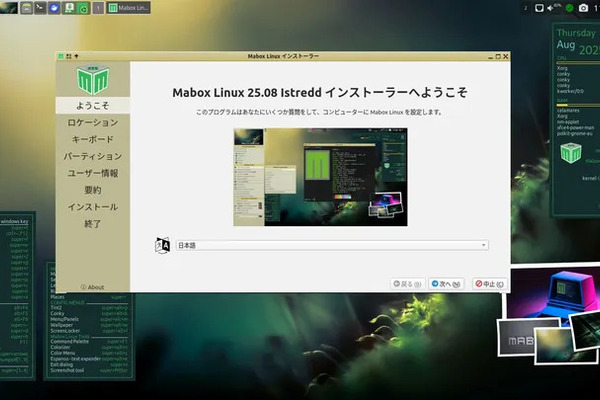Viewport: 600px width, 400px height.
Task: Open the screenshot camera tray icon
Action: pos(583,8)
